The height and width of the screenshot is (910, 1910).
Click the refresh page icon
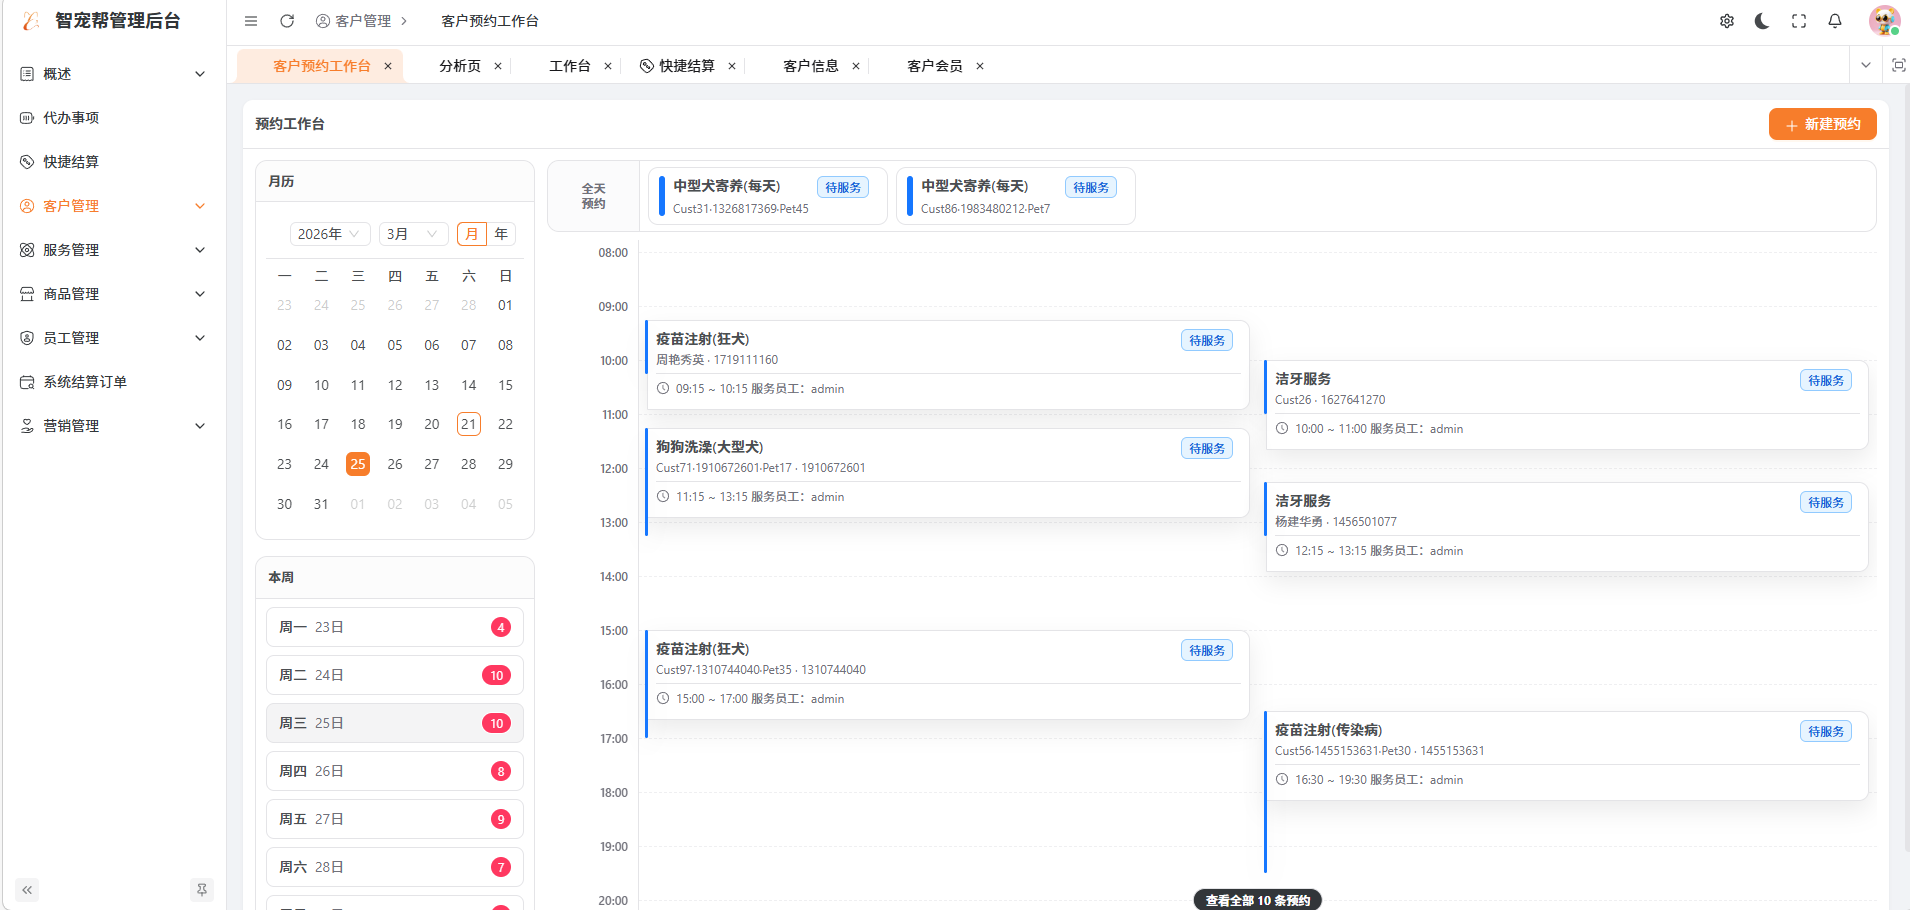(x=287, y=21)
